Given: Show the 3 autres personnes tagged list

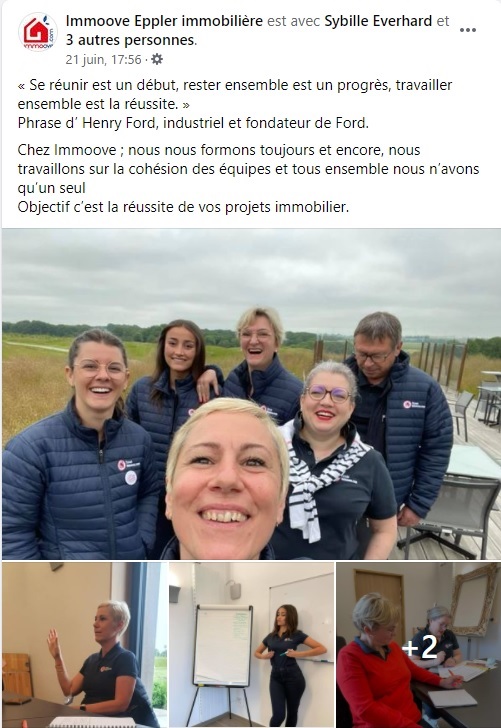Looking at the screenshot, I should click(130, 40).
